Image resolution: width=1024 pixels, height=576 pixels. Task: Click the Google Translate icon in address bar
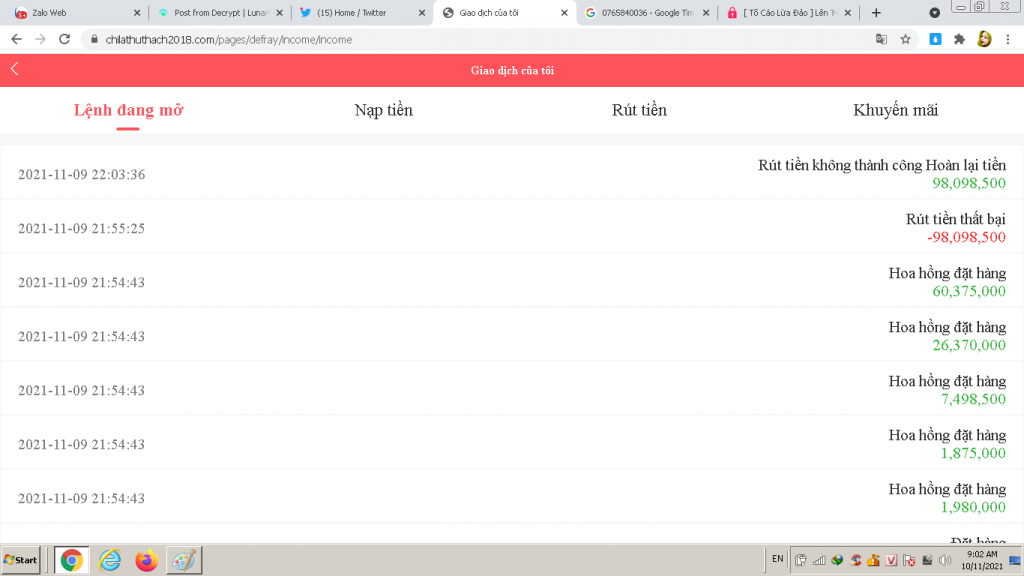(x=881, y=39)
